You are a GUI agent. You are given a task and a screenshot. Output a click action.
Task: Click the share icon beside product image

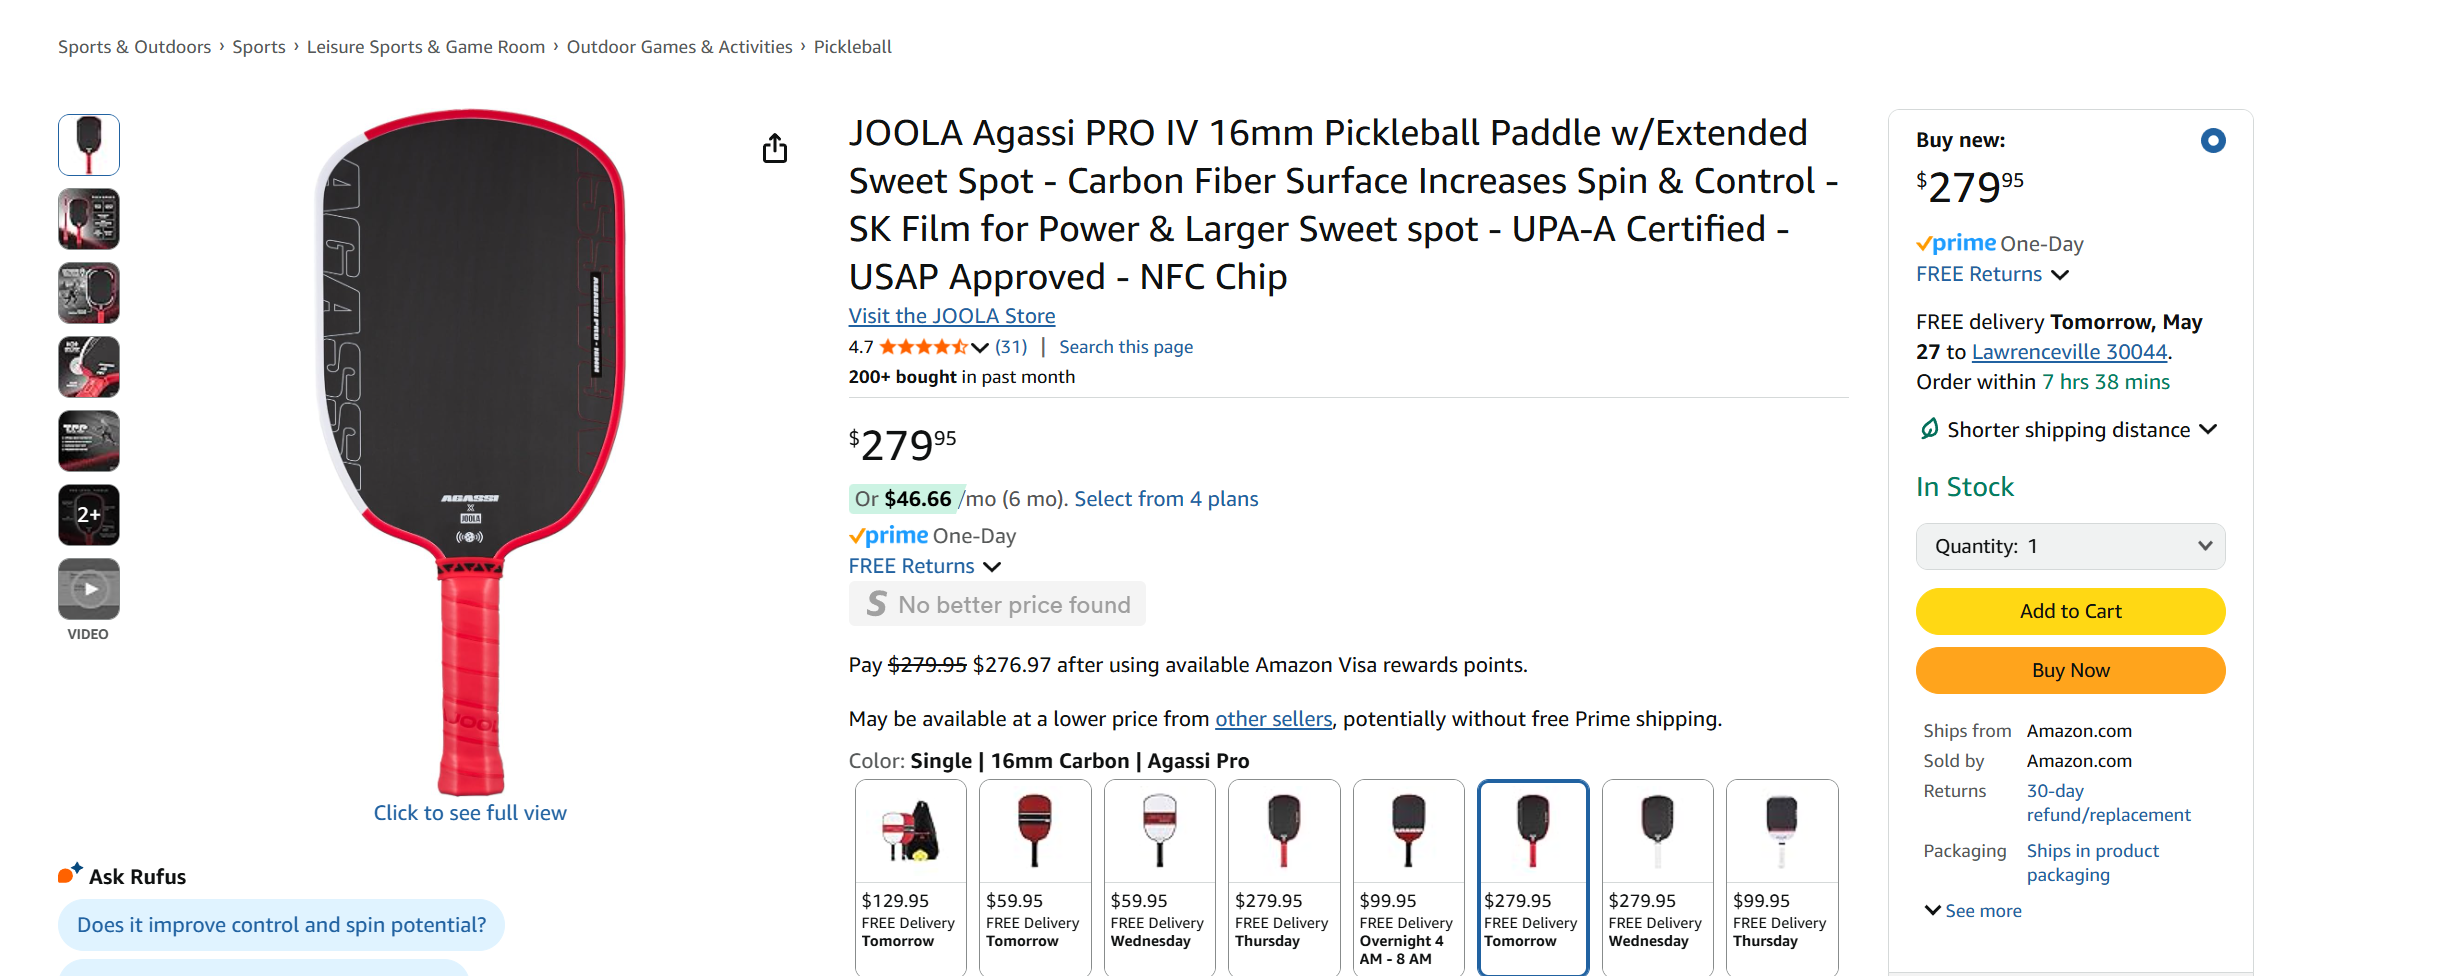pos(775,149)
